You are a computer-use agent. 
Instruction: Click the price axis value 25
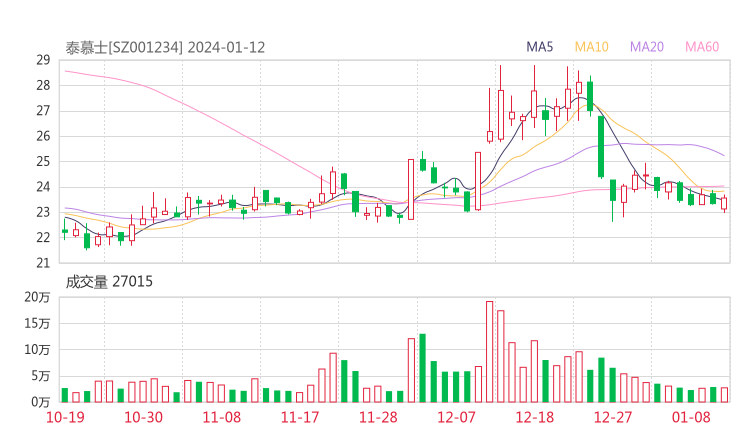[43, 161]
